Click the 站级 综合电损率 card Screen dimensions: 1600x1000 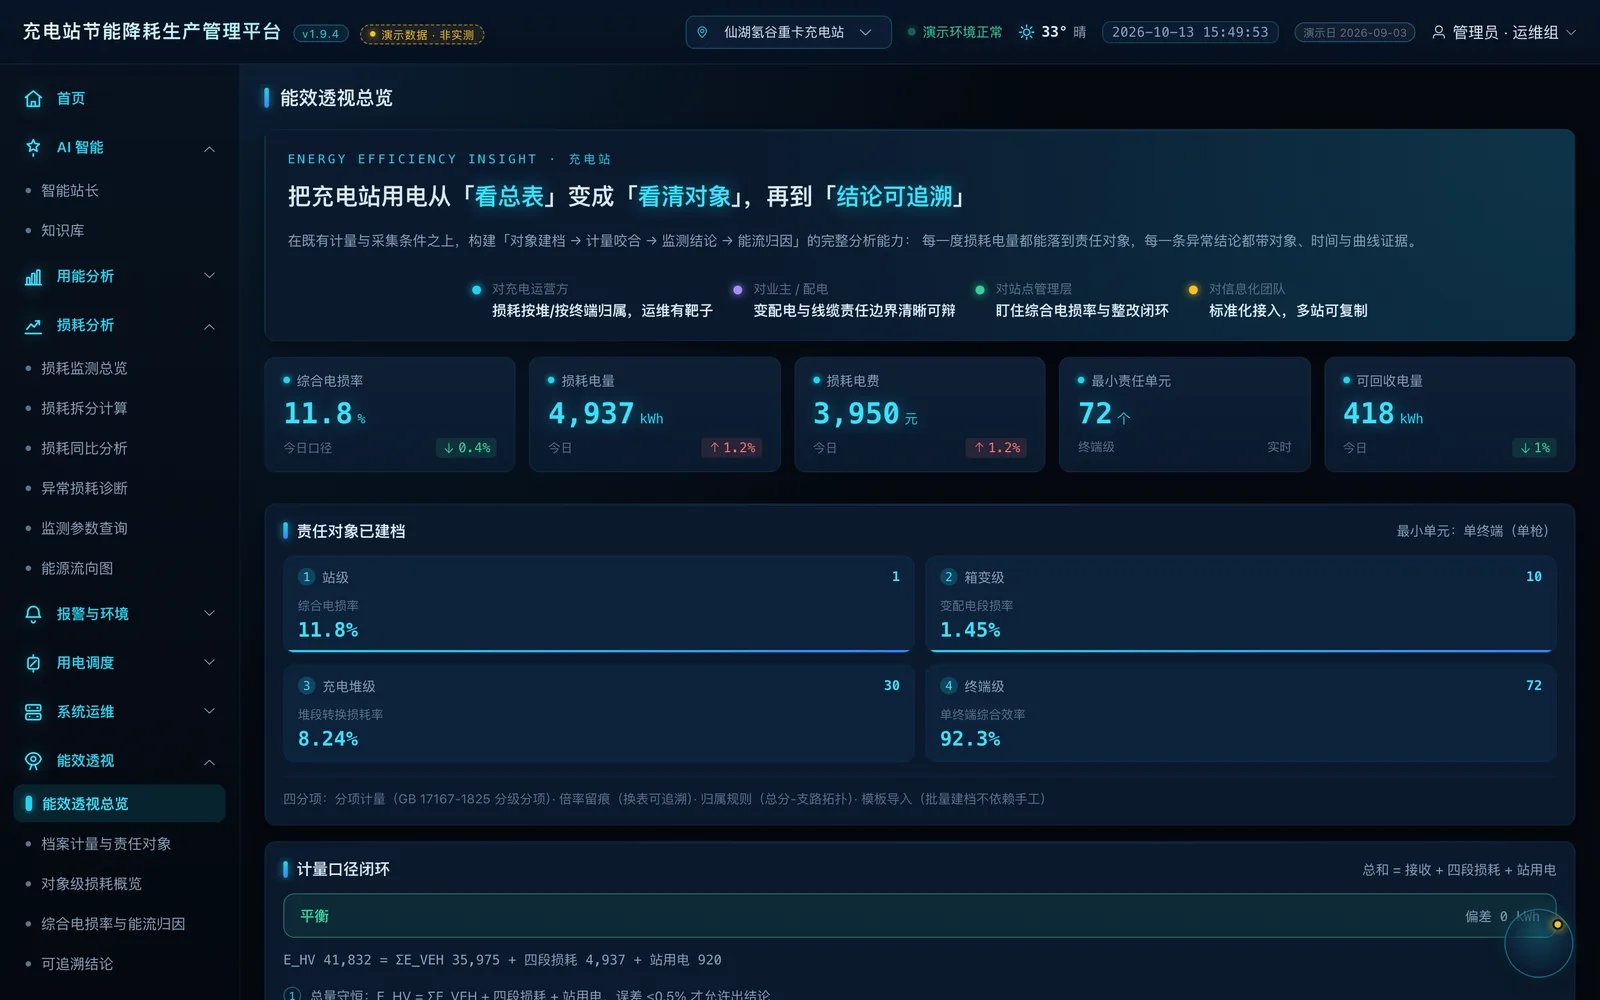point(598,603)
